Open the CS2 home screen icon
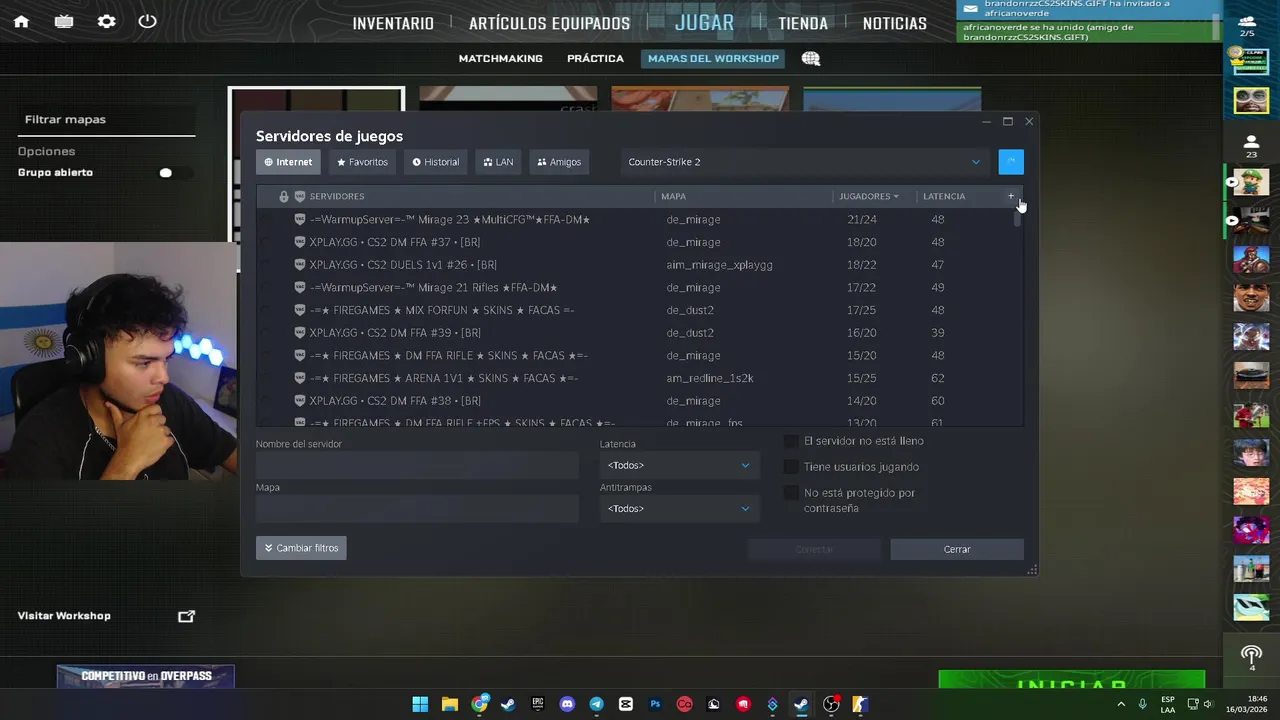Screen dimensions: 1280x720 pyautogui.click(x=21, y=21)
